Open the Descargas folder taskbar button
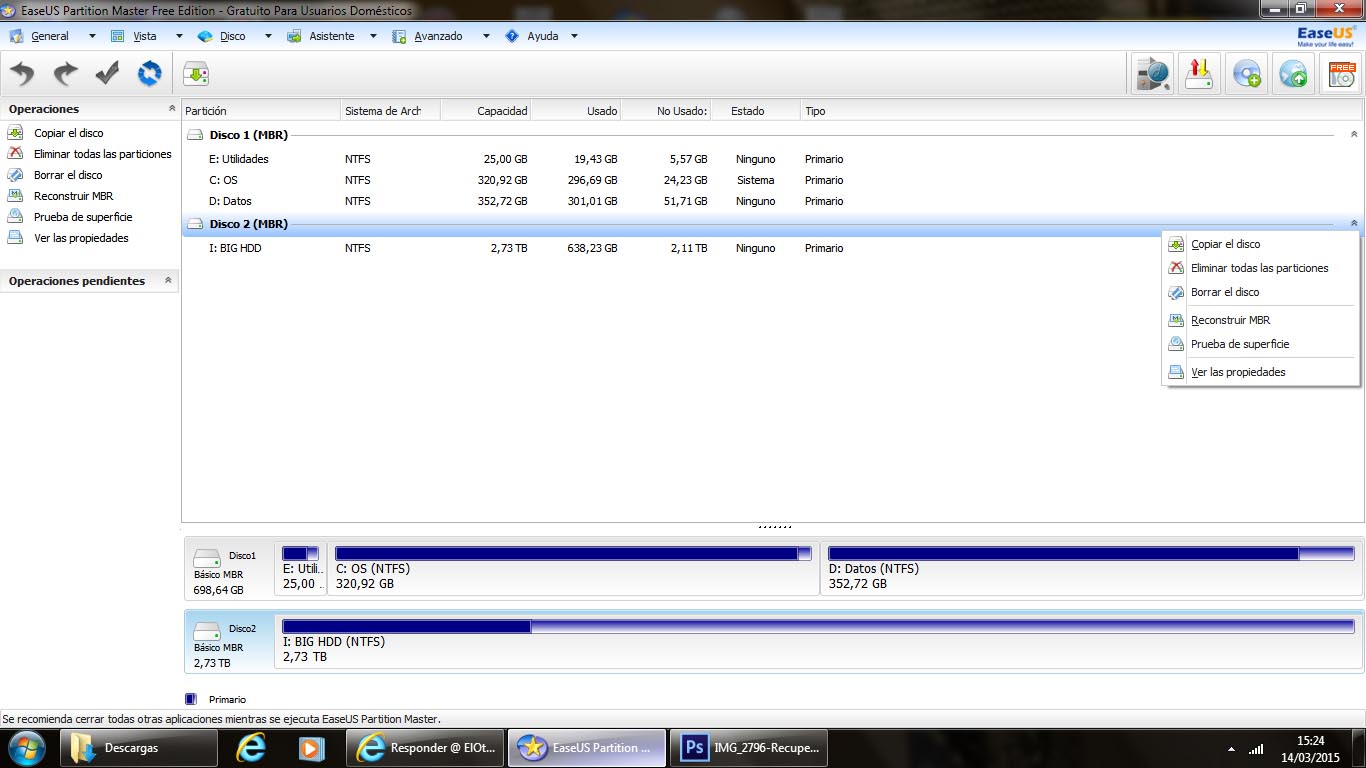1366x768 pixels. [x=140, y=747]
